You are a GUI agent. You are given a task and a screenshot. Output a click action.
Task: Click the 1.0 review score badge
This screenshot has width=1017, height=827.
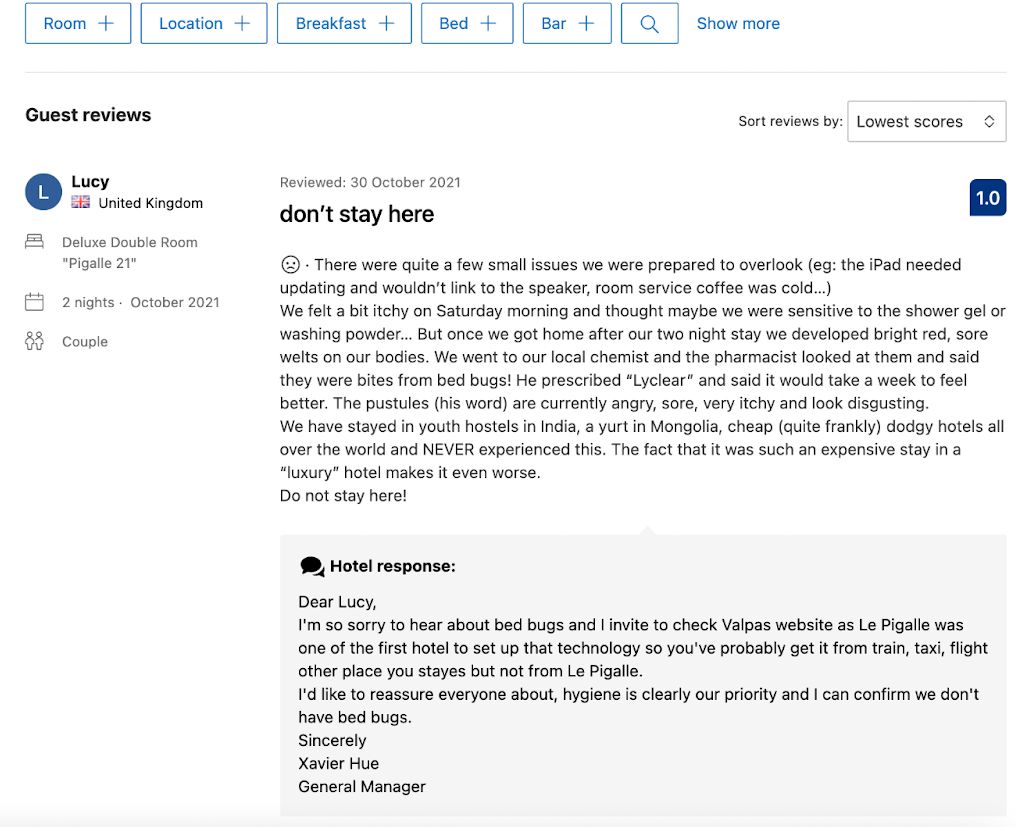[x=988, y=198]
